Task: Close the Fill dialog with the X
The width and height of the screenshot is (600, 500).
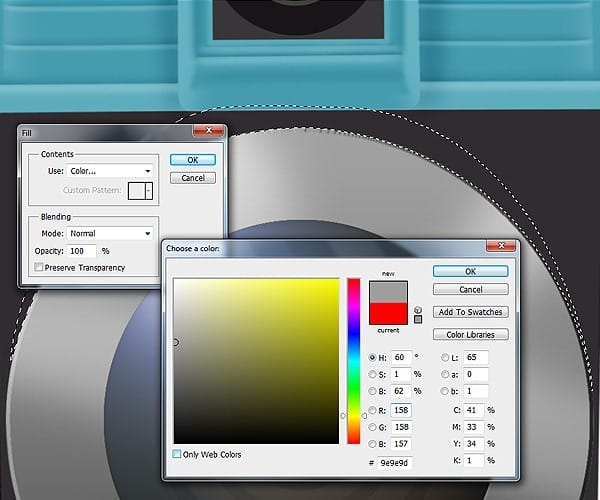Action: coord(212,131)
